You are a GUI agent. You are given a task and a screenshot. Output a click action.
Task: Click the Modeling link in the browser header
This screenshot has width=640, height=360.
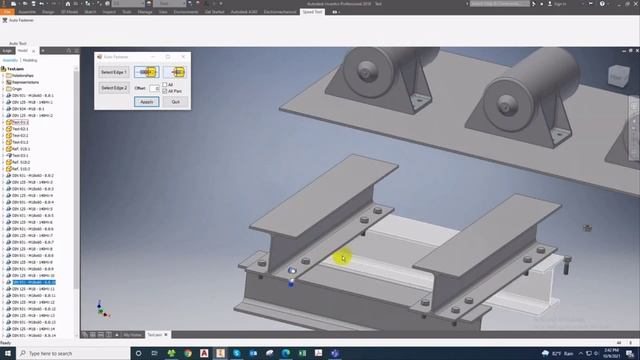point(30,60)
